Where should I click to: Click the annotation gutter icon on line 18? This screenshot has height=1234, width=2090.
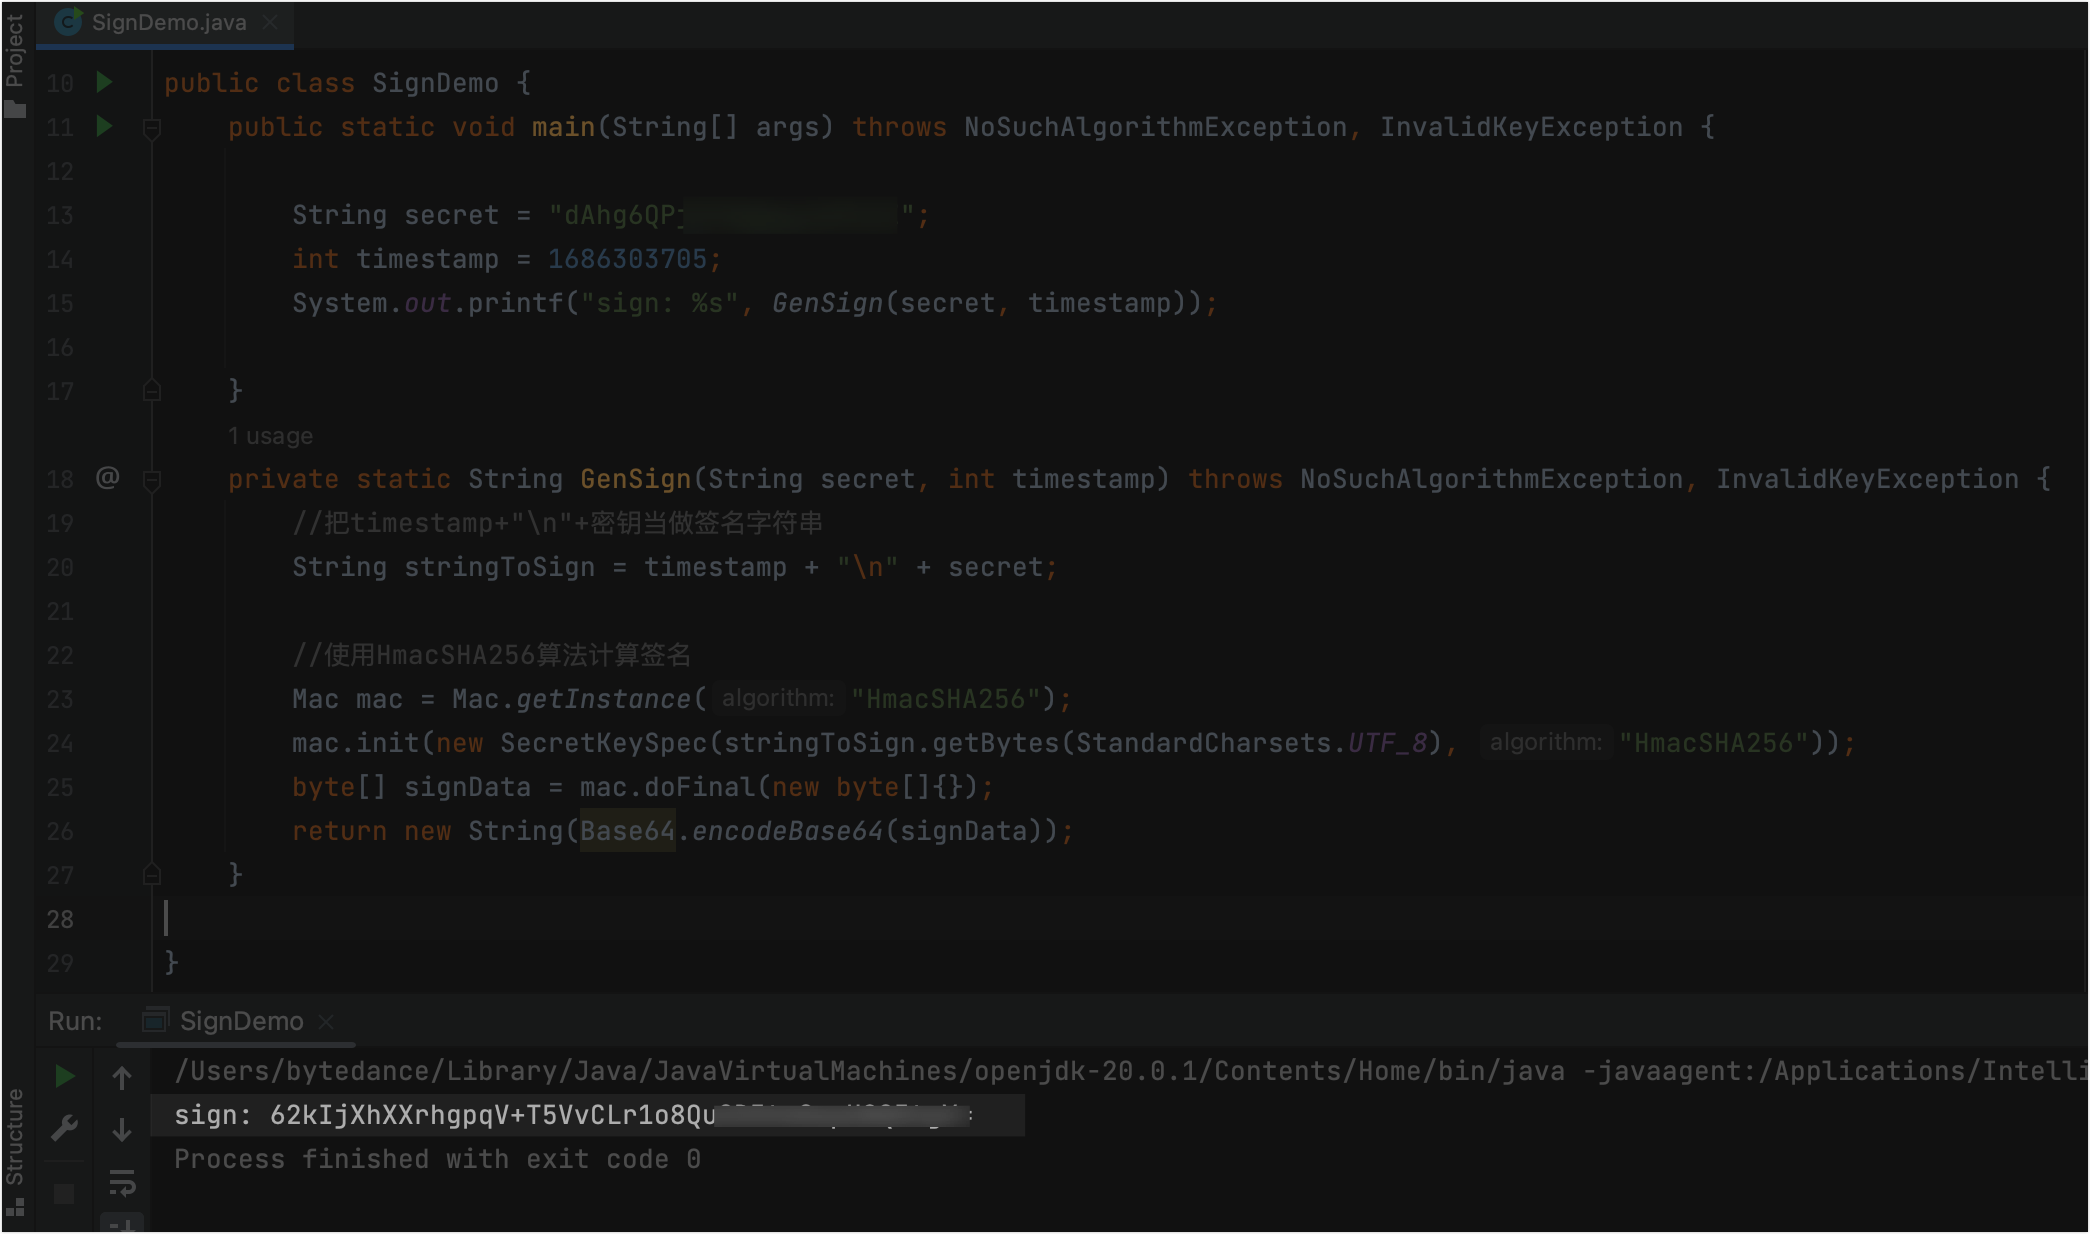click(x=108, y=478)
